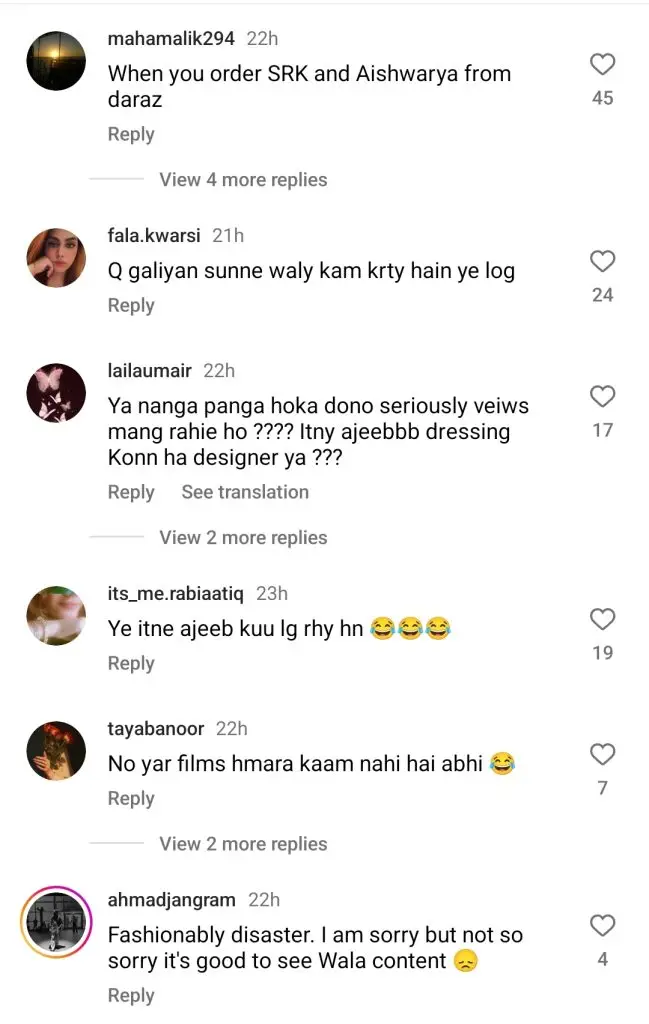649x1024 pixels.
Task: Reply to ahmadjangram's fashion comment
Action: coord(131,995)
